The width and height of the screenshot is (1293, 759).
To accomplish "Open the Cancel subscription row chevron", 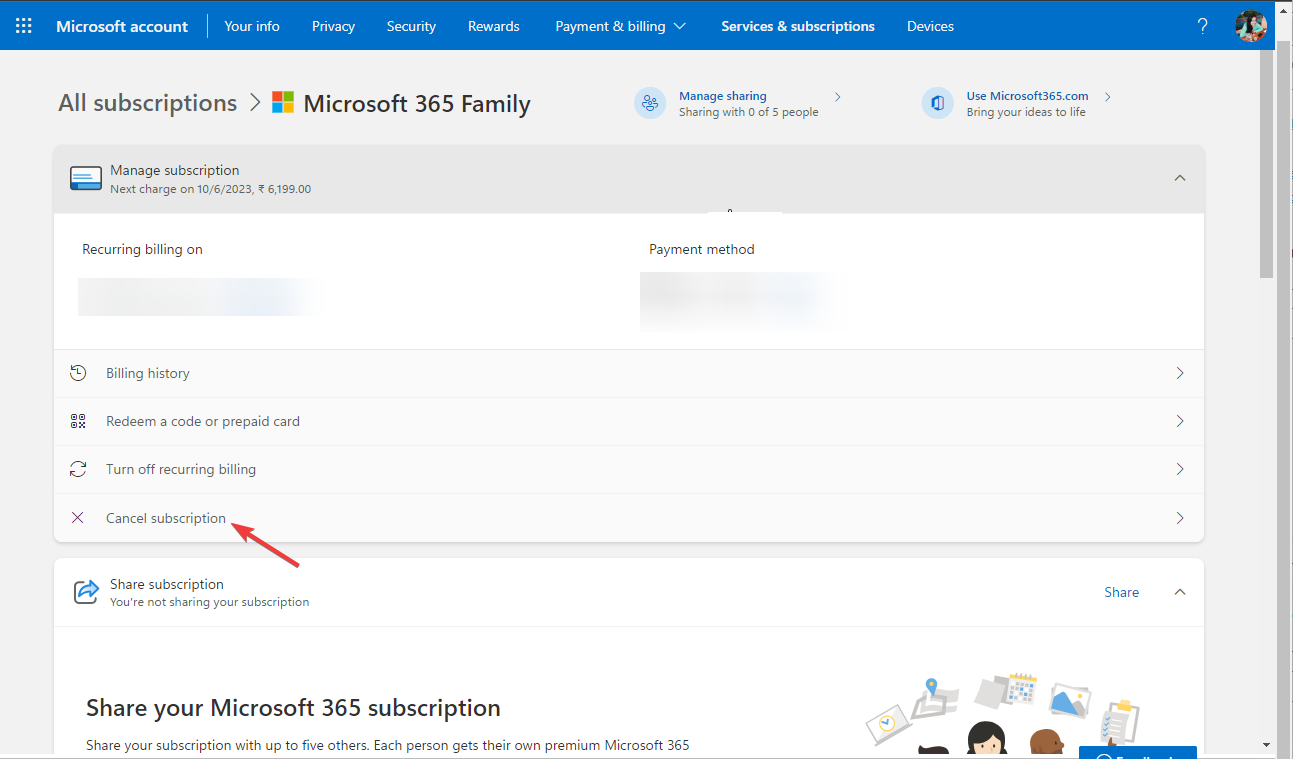I will (x=1180, y=518).
